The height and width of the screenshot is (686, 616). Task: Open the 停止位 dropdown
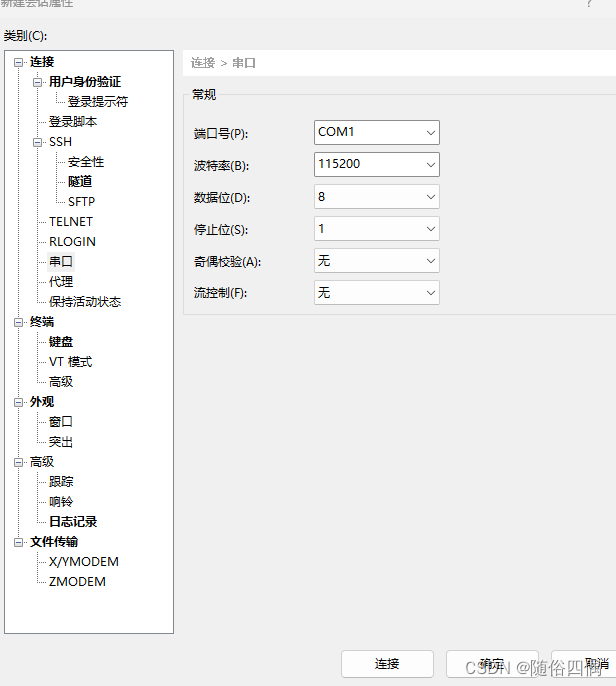(x=377, y=229)
